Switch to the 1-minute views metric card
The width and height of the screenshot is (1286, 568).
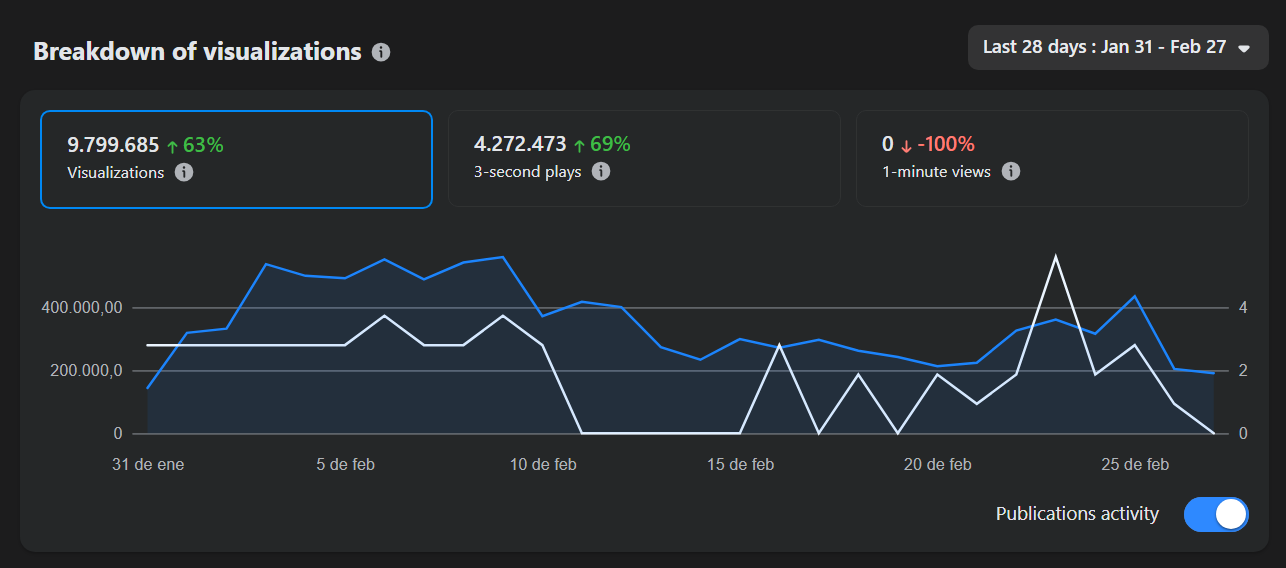click(1051, 159)
